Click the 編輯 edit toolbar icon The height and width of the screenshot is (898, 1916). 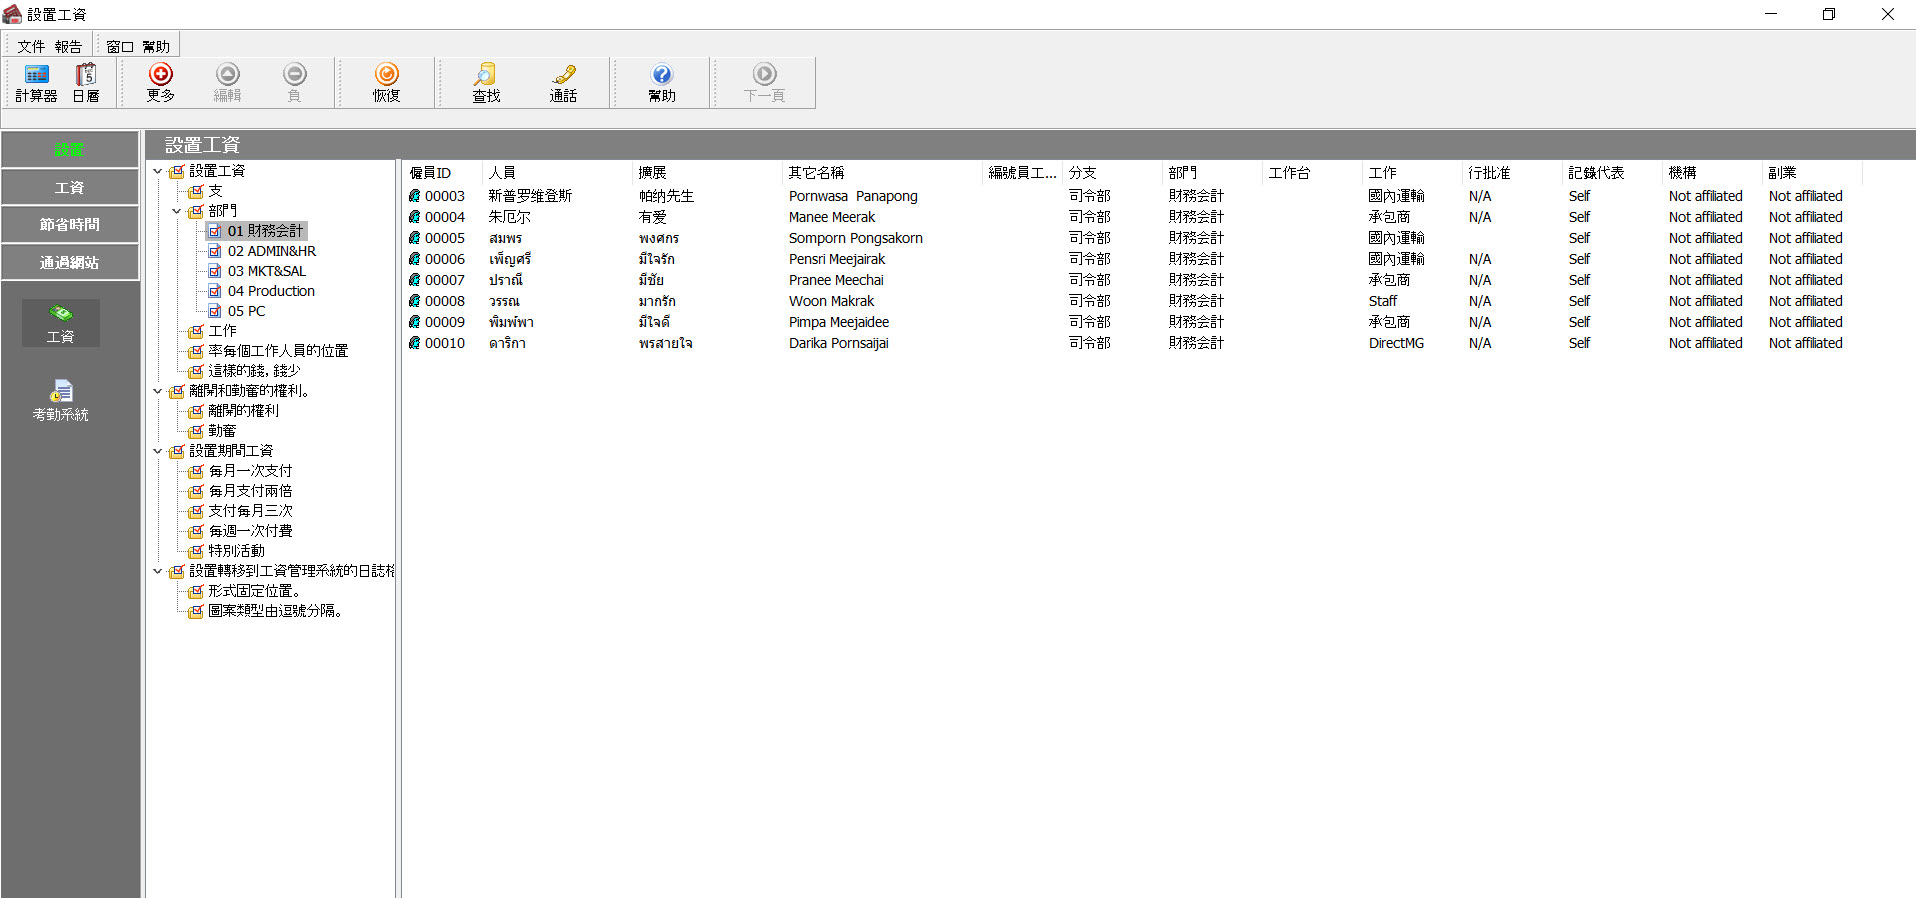pyautogui.click(x=228, y=74)
